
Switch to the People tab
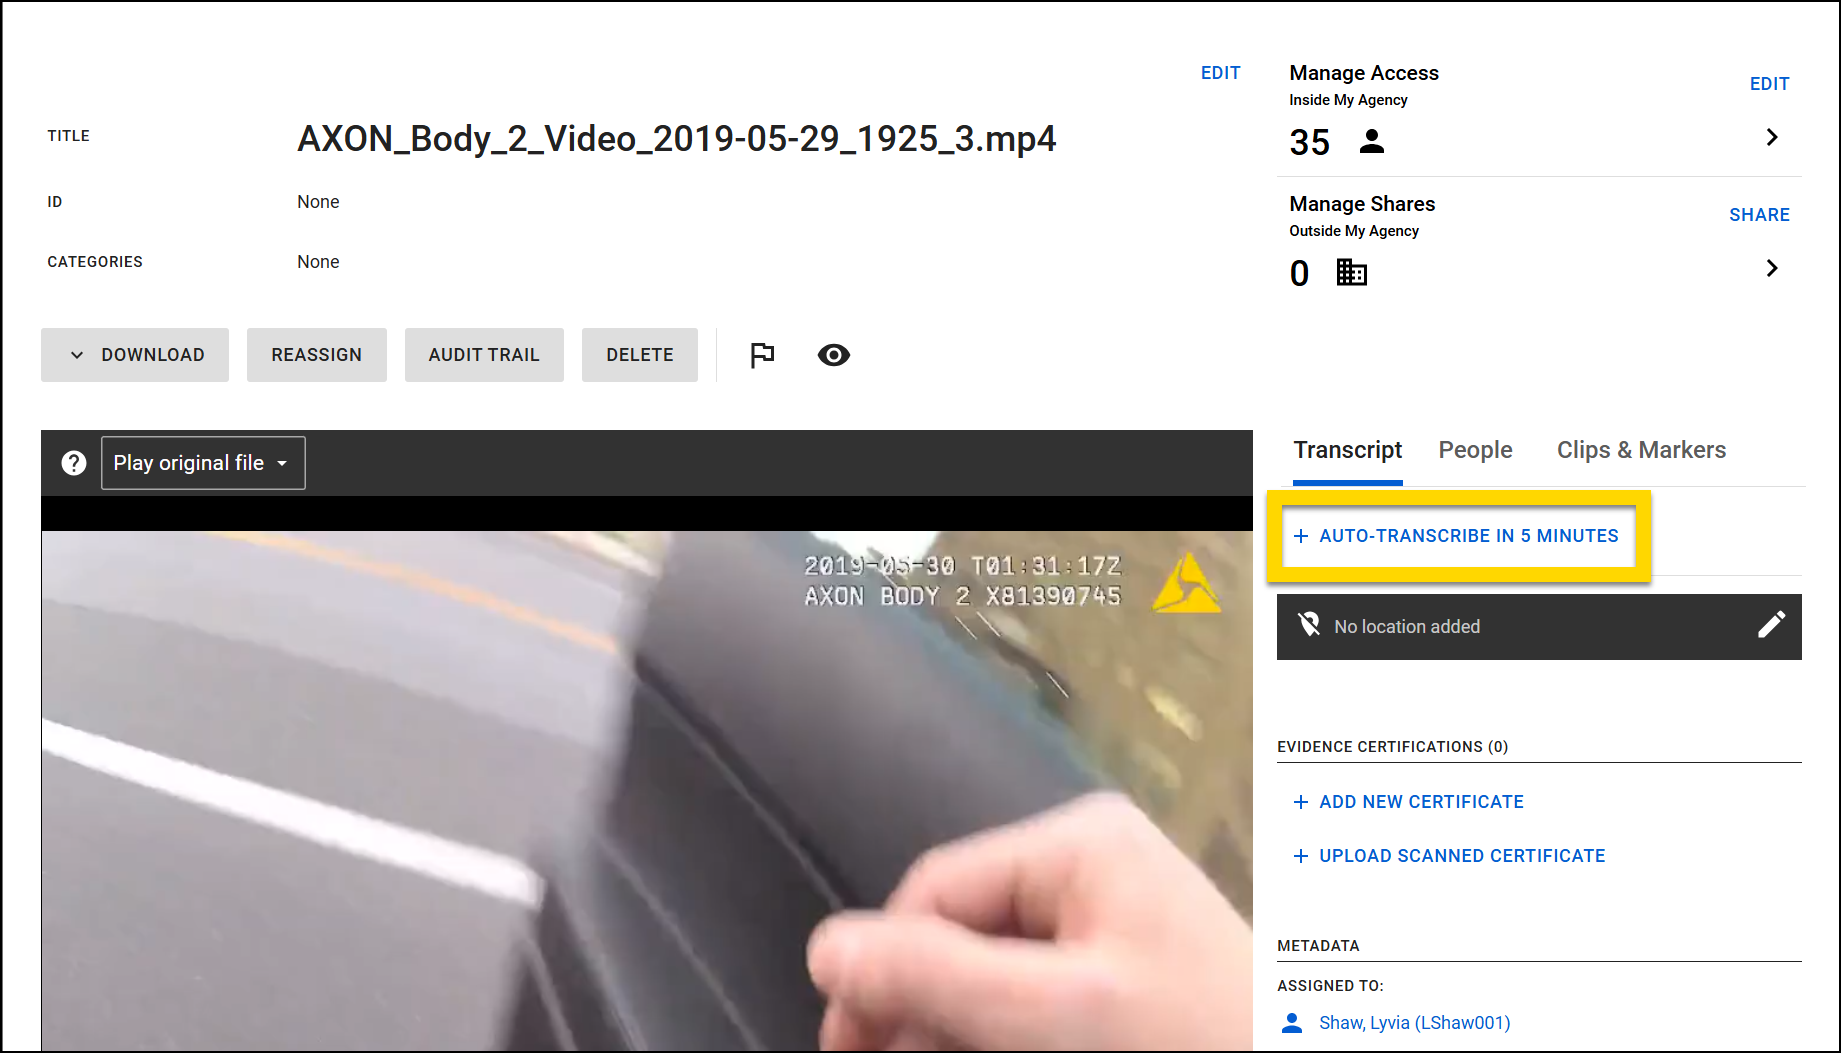[x=1475, y=450]
